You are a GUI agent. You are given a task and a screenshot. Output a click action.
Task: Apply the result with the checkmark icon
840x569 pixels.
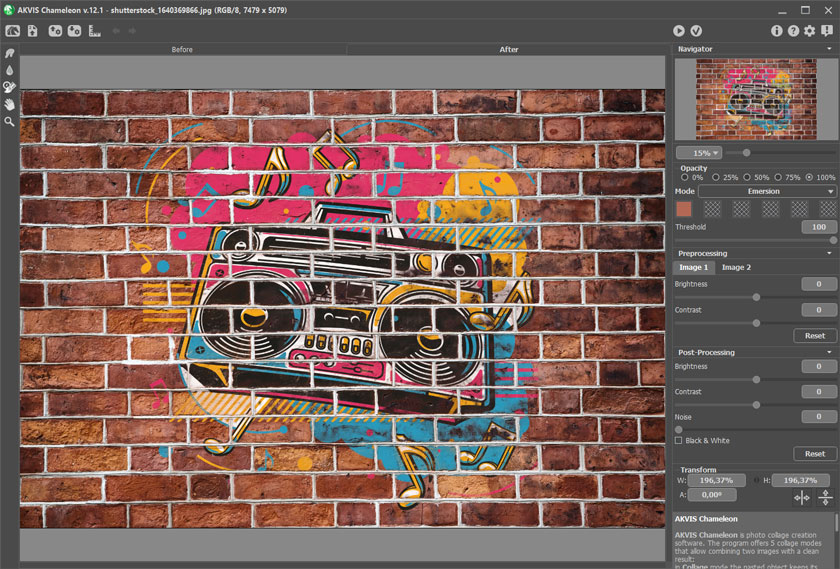(696, 31)
